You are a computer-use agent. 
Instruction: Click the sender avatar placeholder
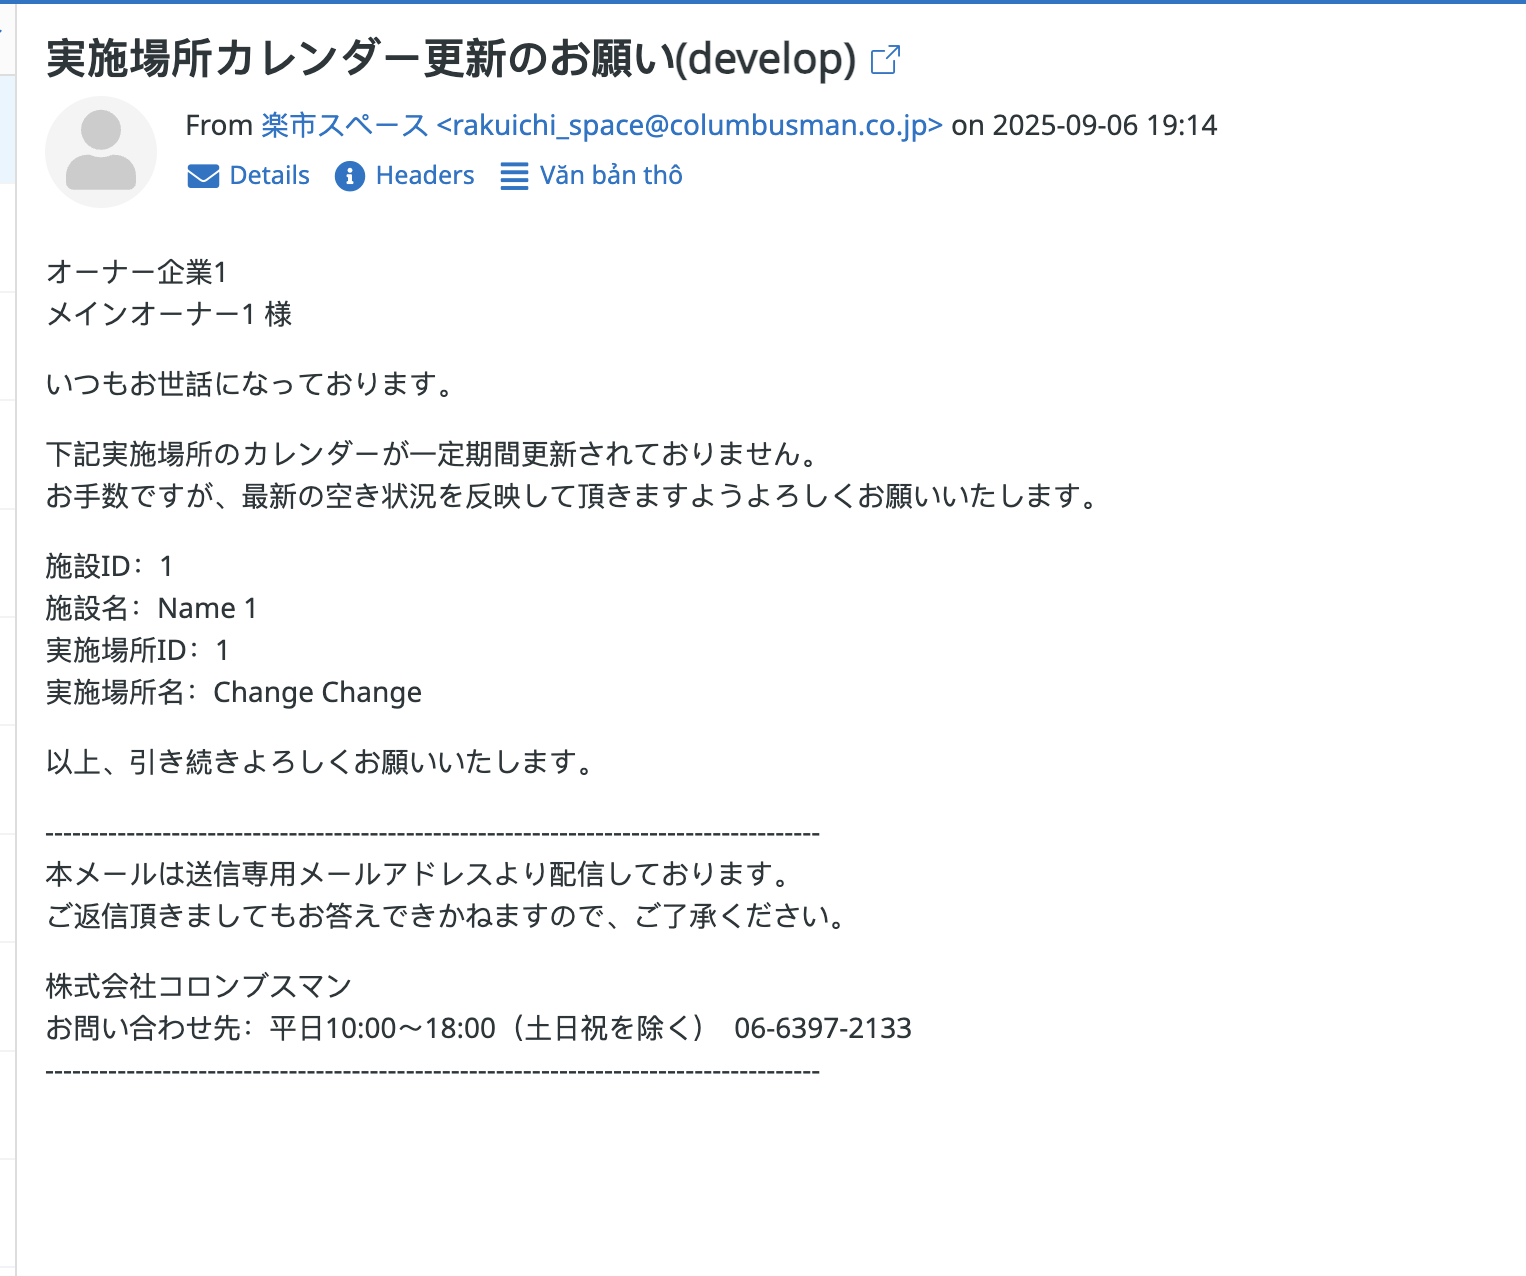101,152
